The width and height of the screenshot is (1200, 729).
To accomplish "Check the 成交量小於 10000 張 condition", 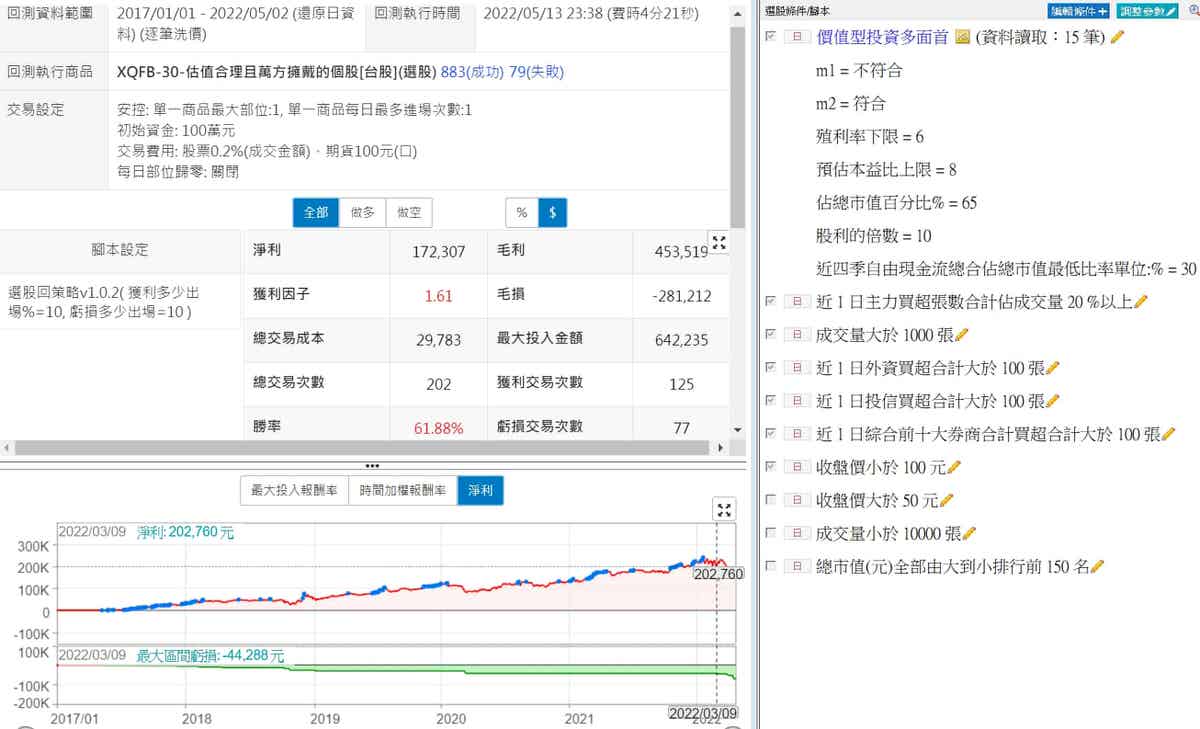I will (770, 533).
